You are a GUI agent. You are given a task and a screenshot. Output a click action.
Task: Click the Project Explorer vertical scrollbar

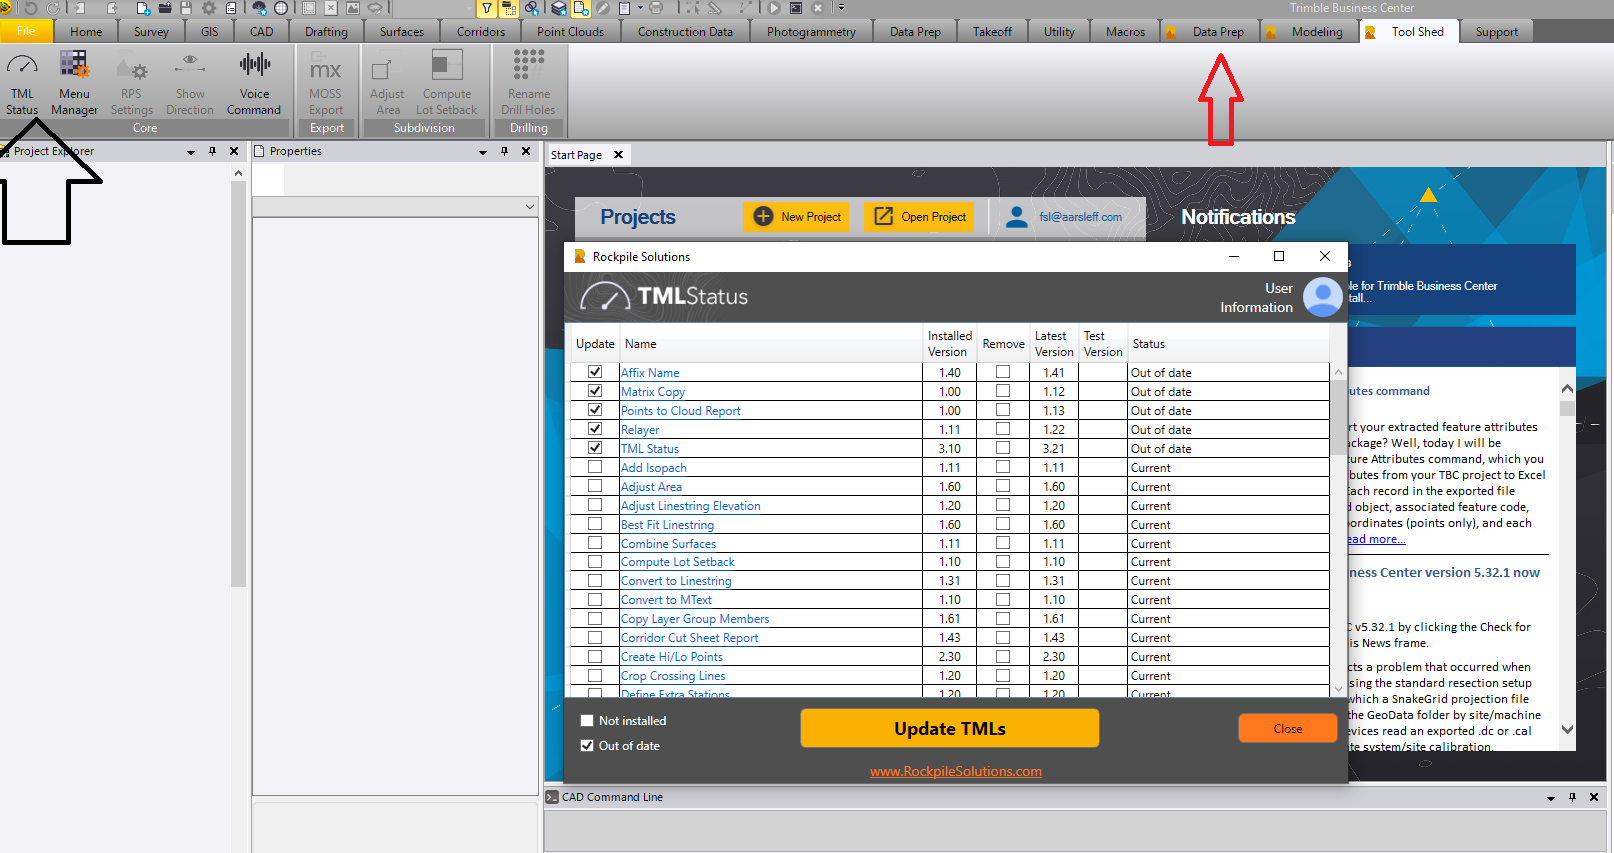(238, 385)
